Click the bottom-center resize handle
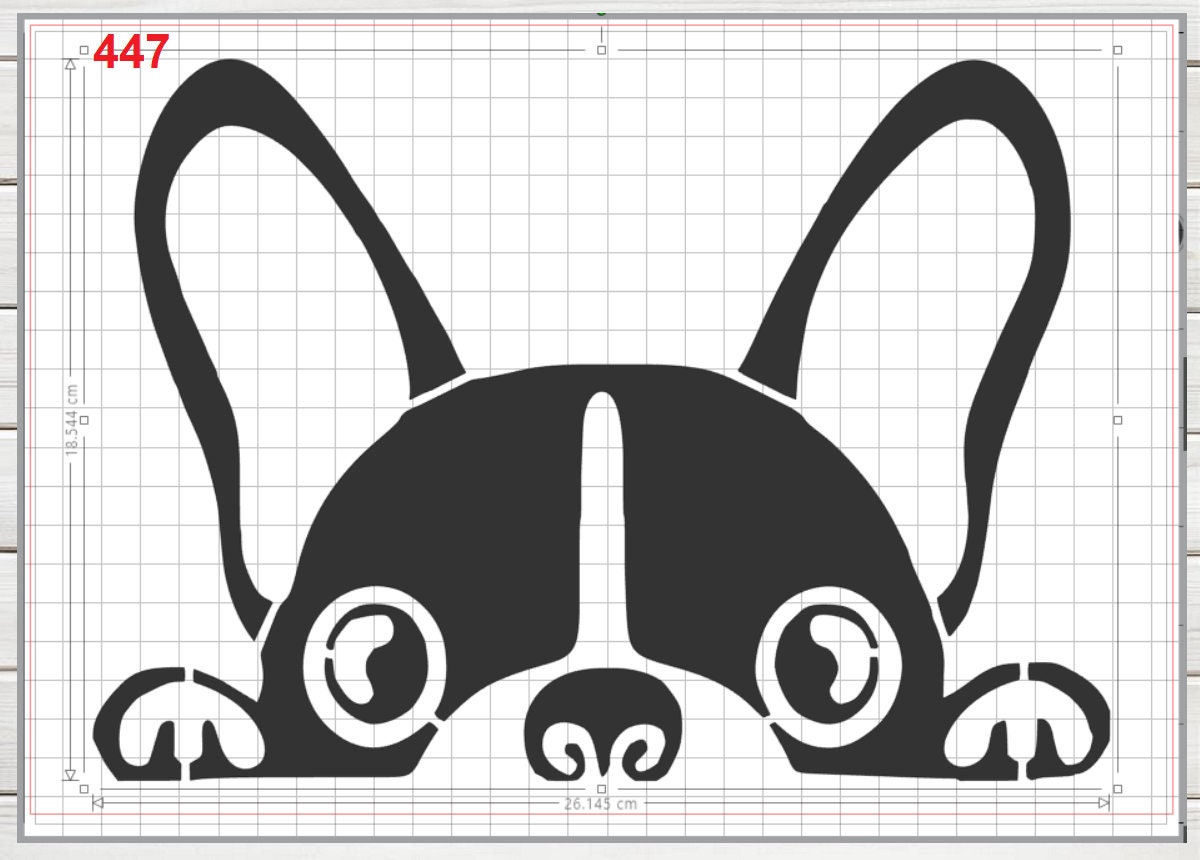Viewport: 1200px width, 860px height. click(601, 789)
